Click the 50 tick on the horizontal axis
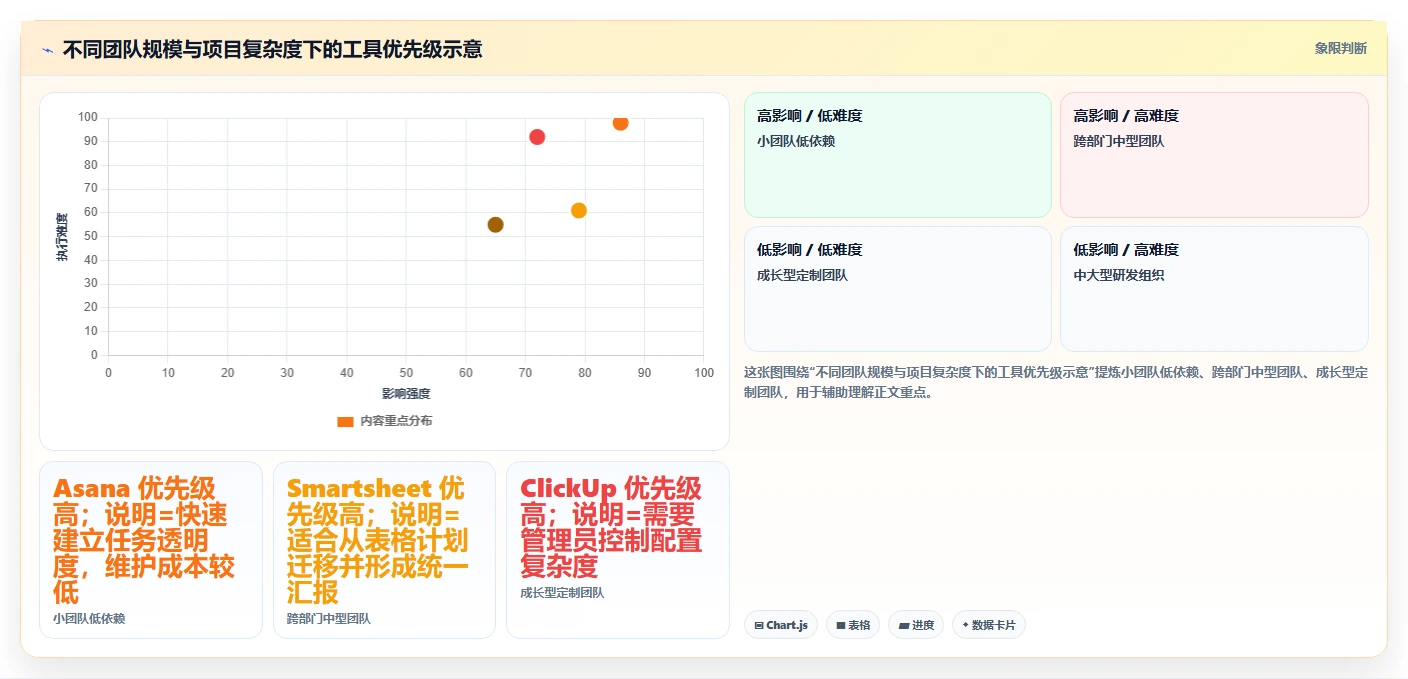 [406, 373]
